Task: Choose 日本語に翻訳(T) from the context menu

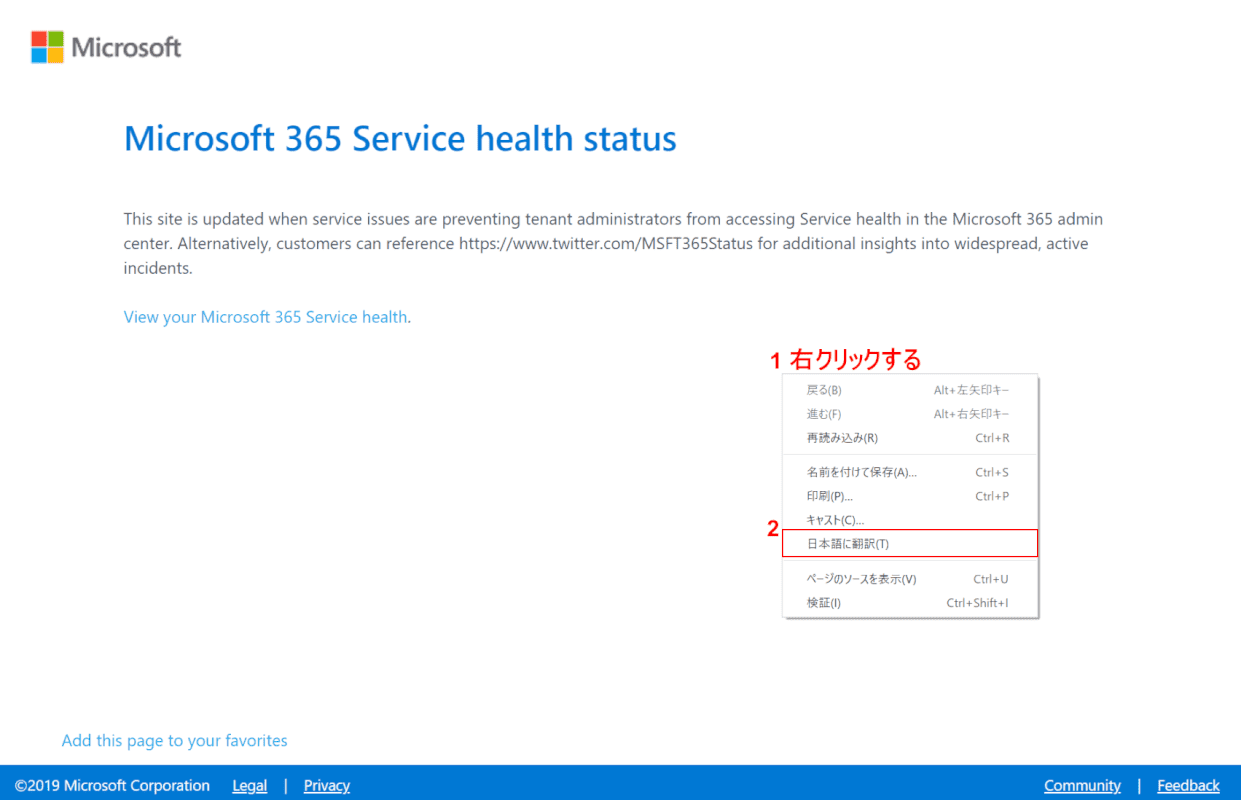Action: tap(911, 543)
